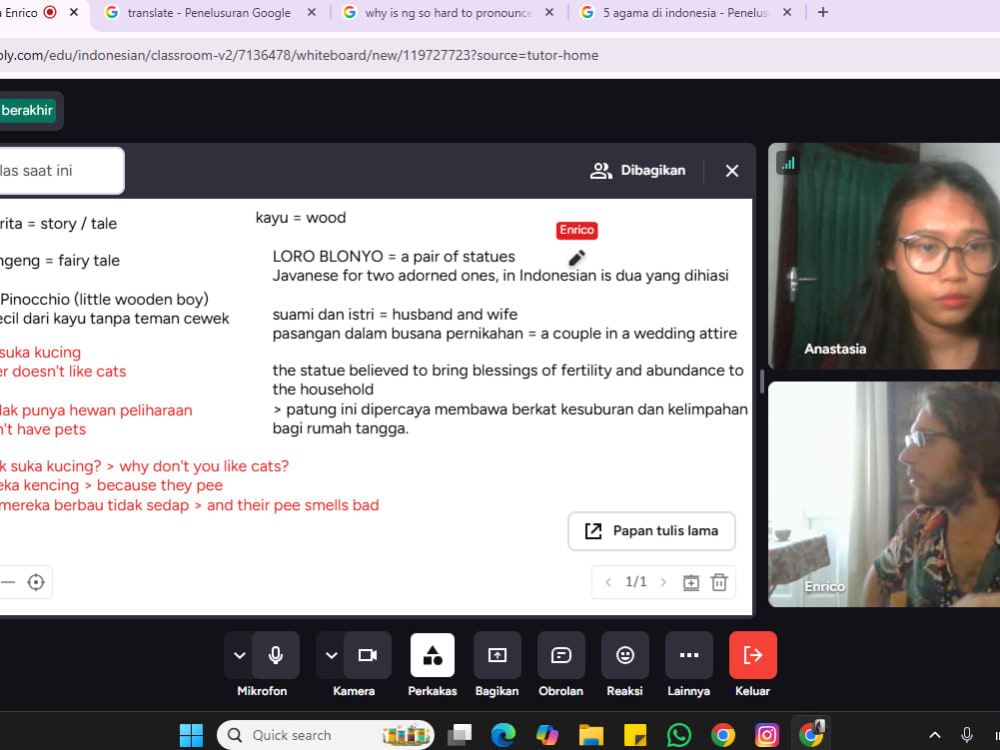
Task: Click the '1/1' page indicator
Action: [636, 582]
